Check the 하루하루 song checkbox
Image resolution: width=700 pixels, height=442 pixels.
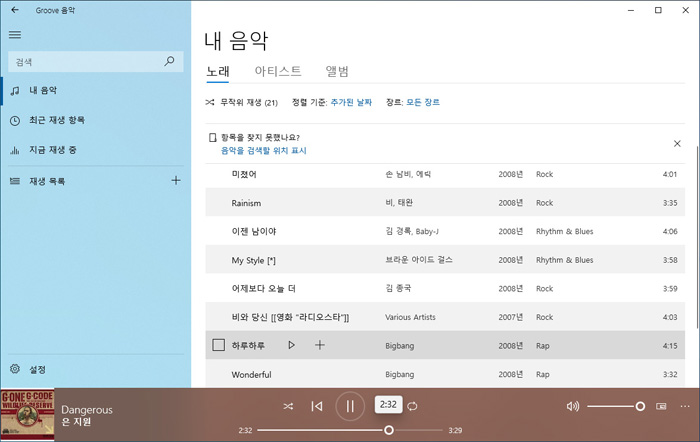click(218, 345)
